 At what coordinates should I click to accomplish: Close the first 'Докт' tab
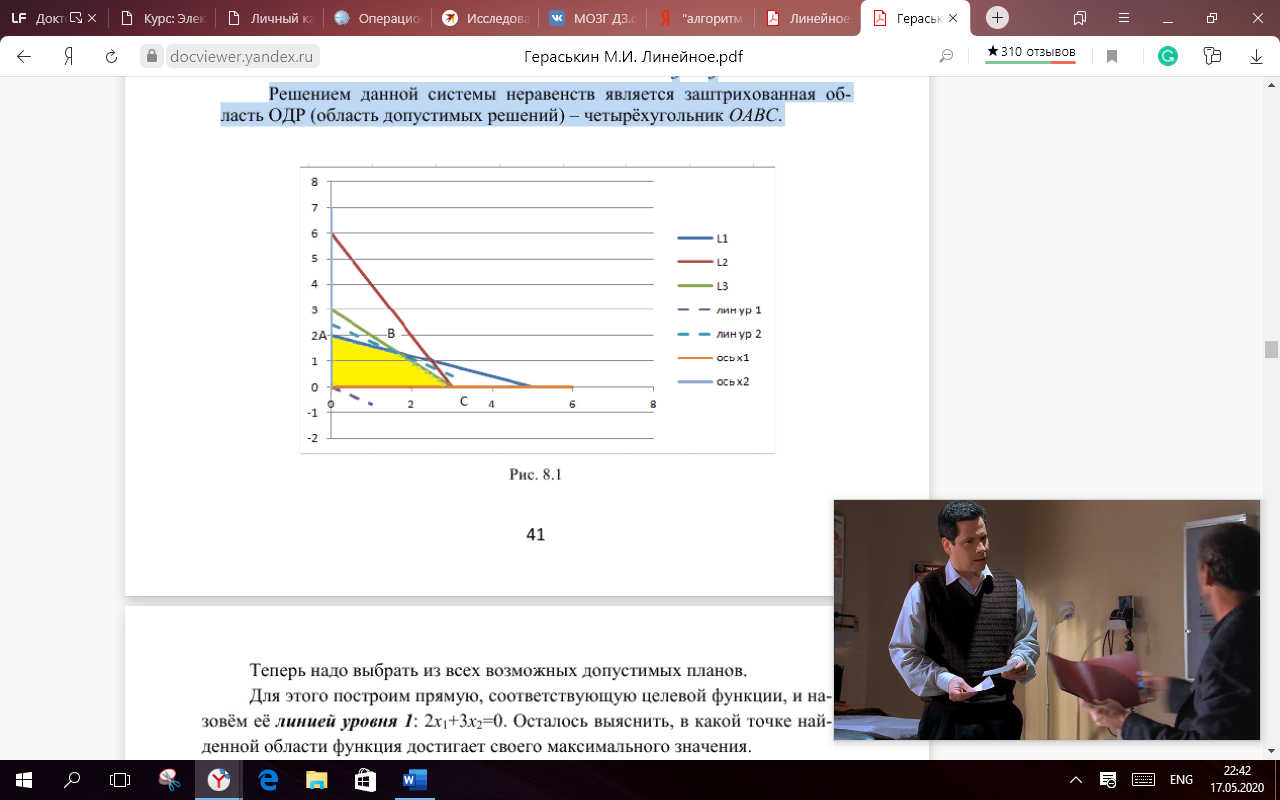tap(93, 18)
